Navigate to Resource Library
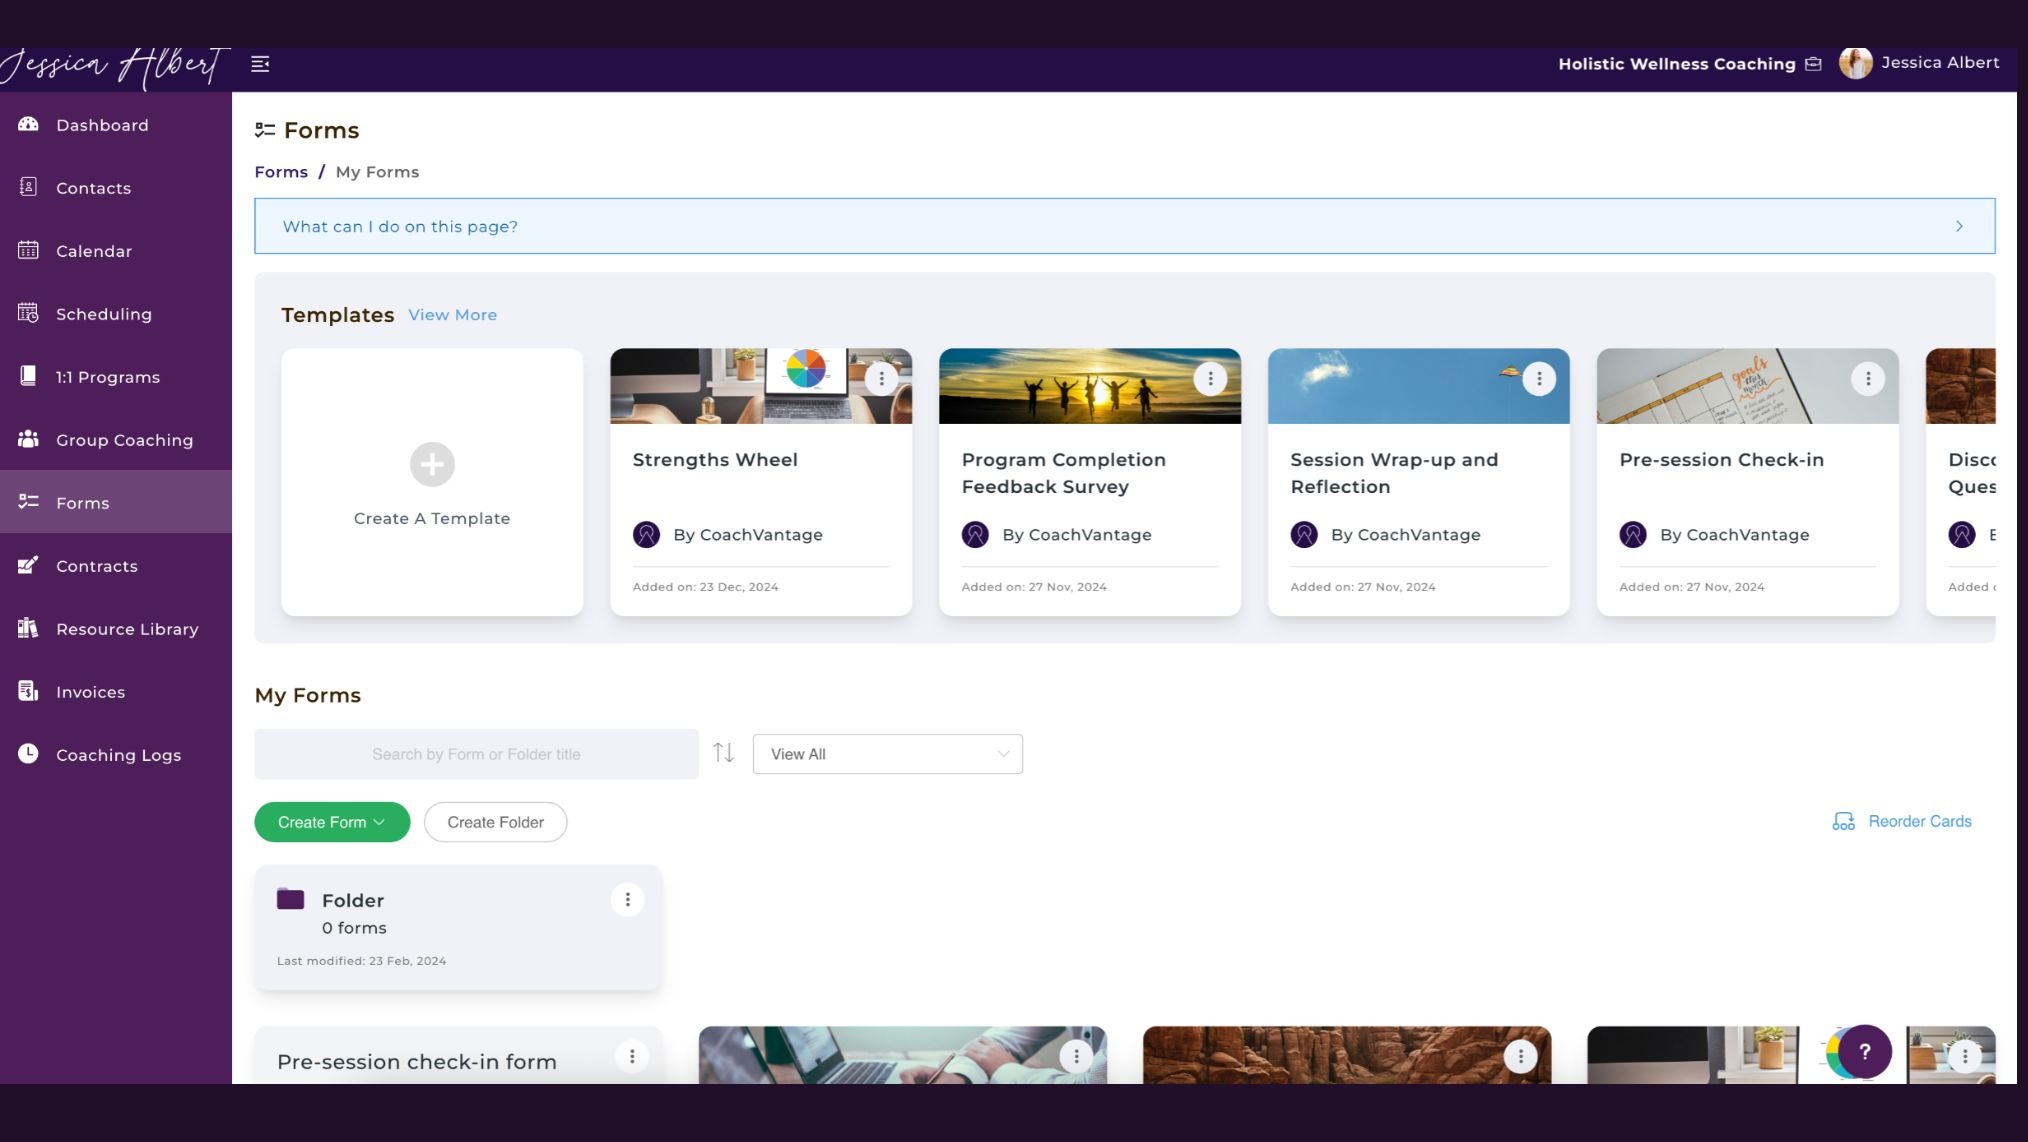2028x1142 pixels. pos(116,629)
